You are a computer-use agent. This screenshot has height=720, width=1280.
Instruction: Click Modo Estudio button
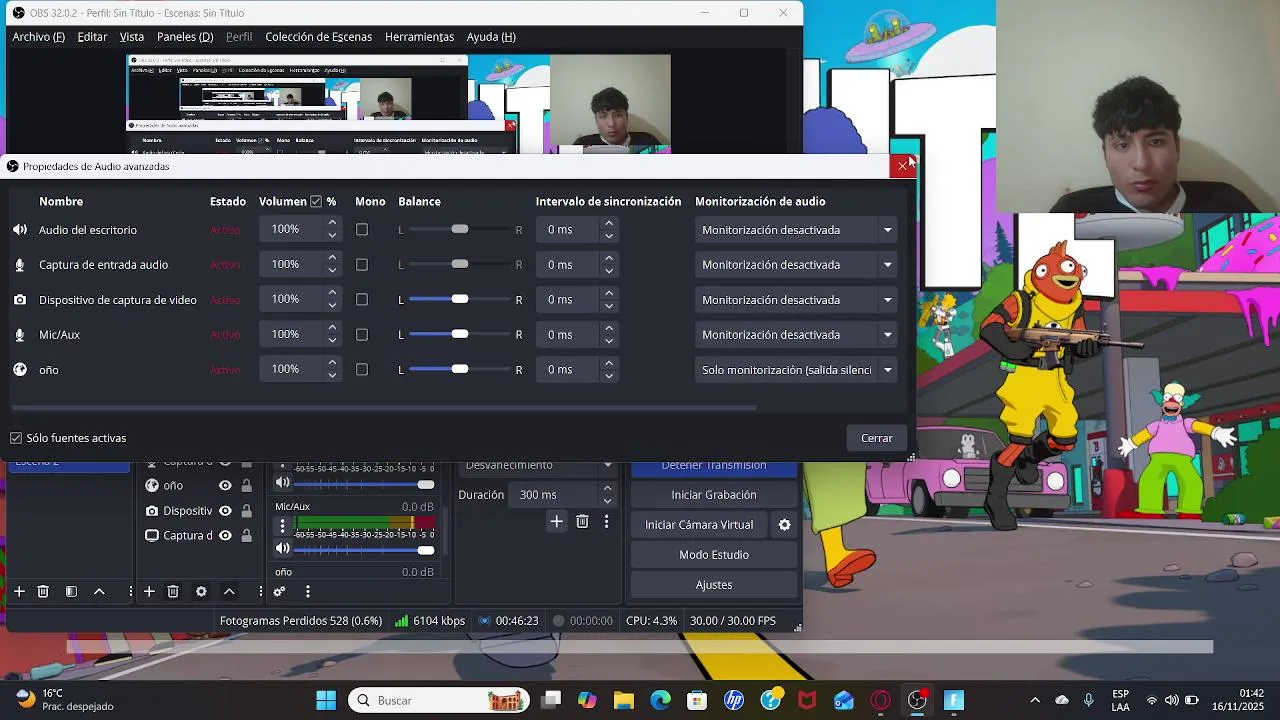pos(714,555)
